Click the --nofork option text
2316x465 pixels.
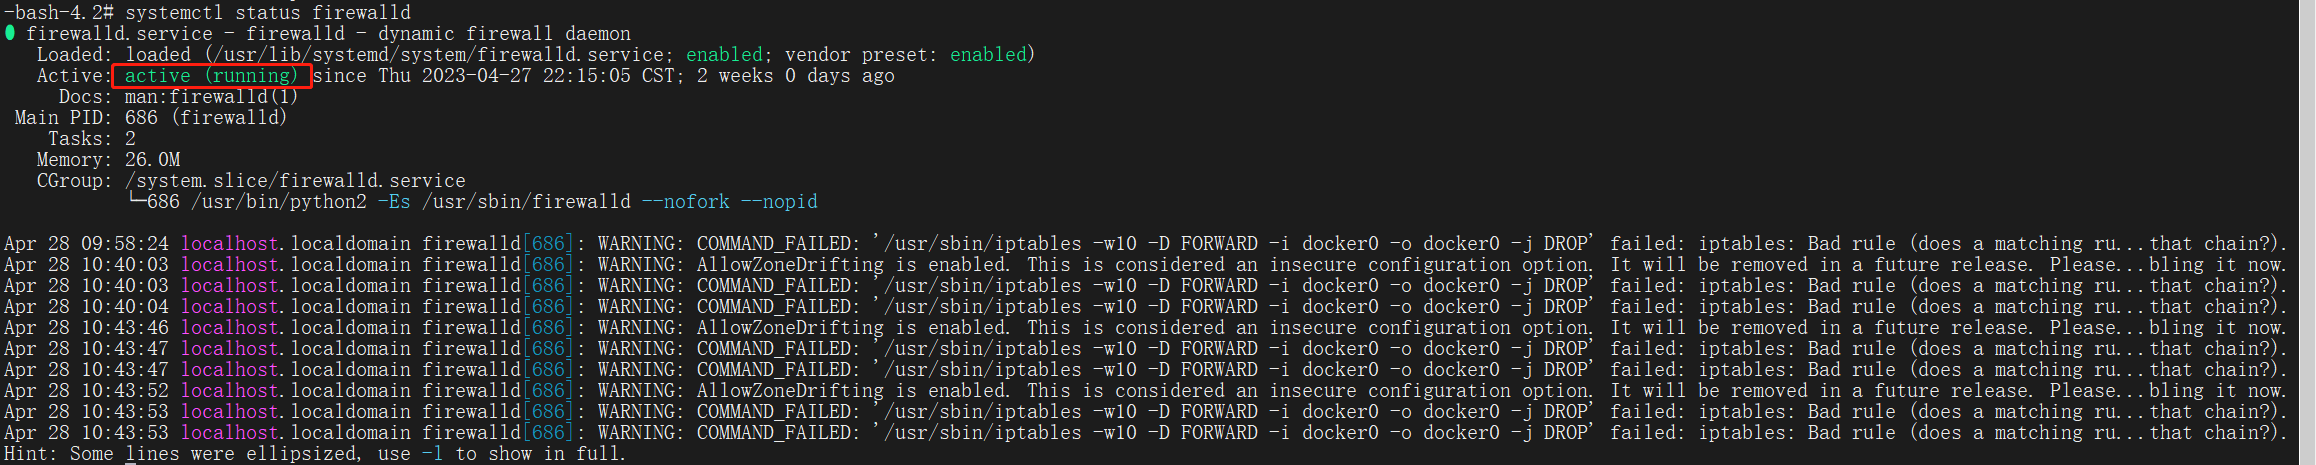click(686, 202)
